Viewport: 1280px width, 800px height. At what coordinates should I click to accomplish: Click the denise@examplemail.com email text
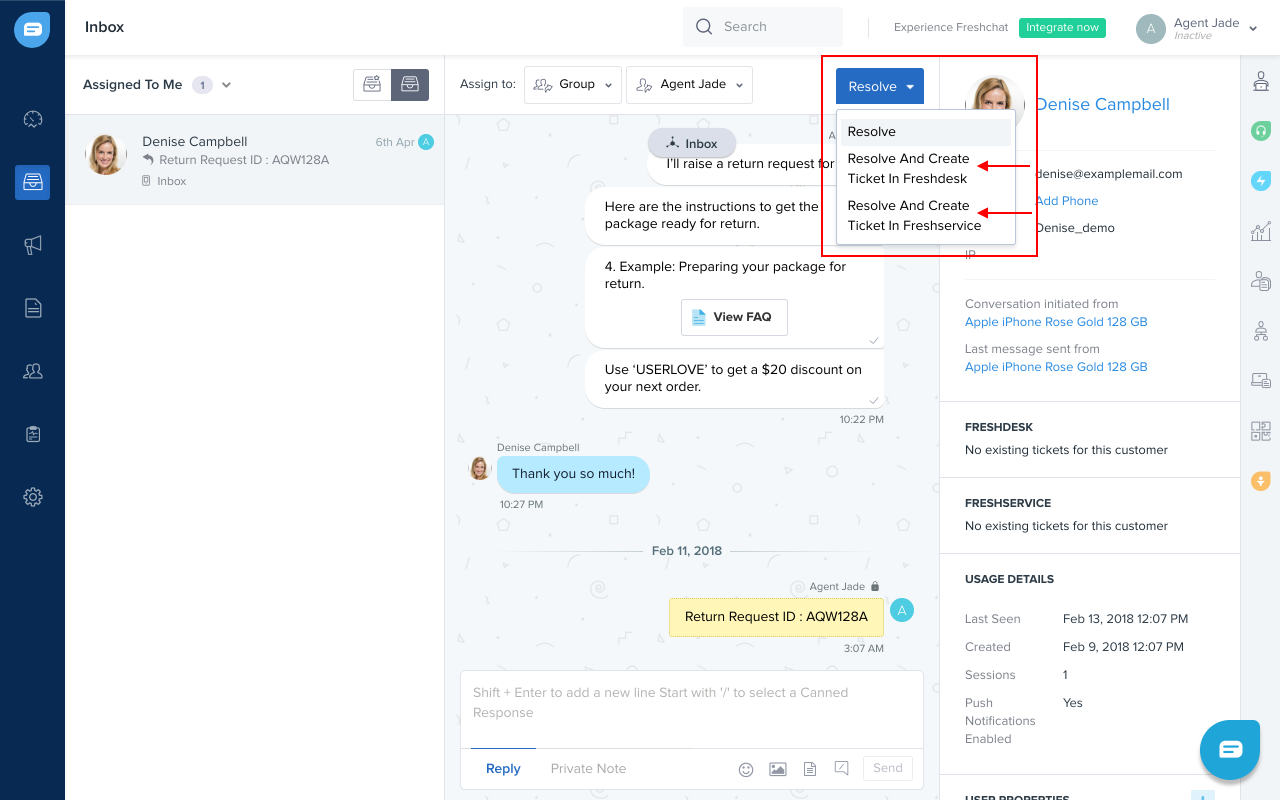pyautogui.click(x=1109, y=174)
